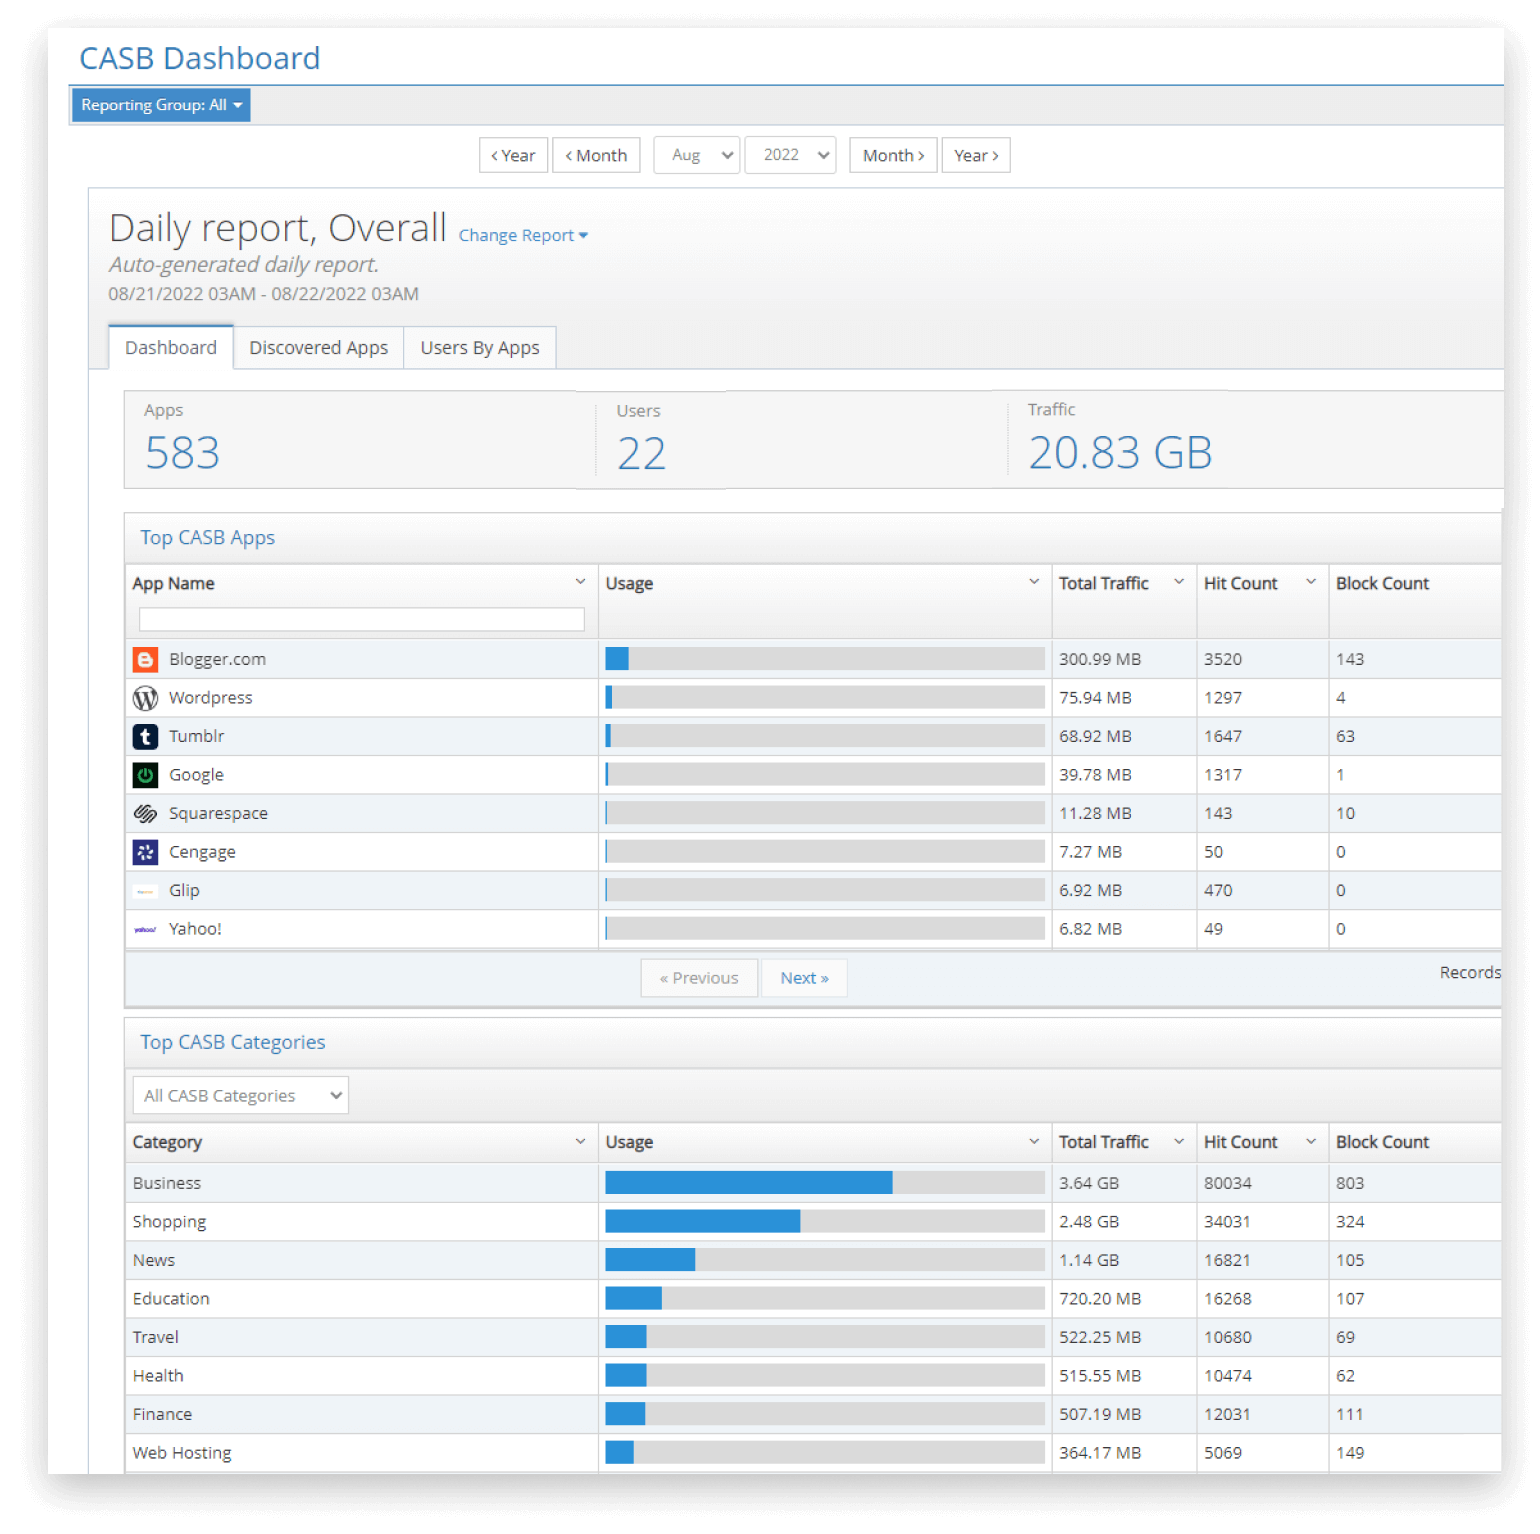Click the Squarespace logo icon

[145, 813]
